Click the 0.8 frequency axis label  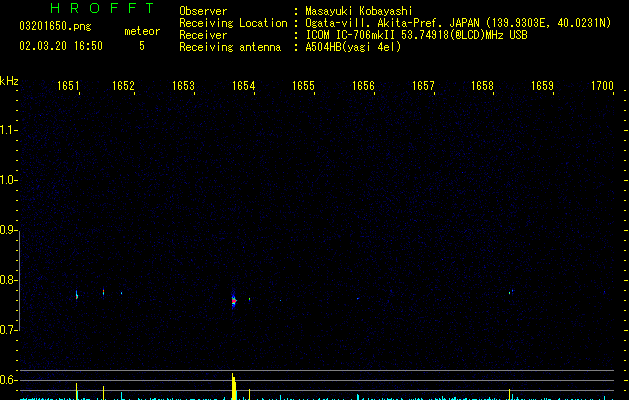click(8, 280)
